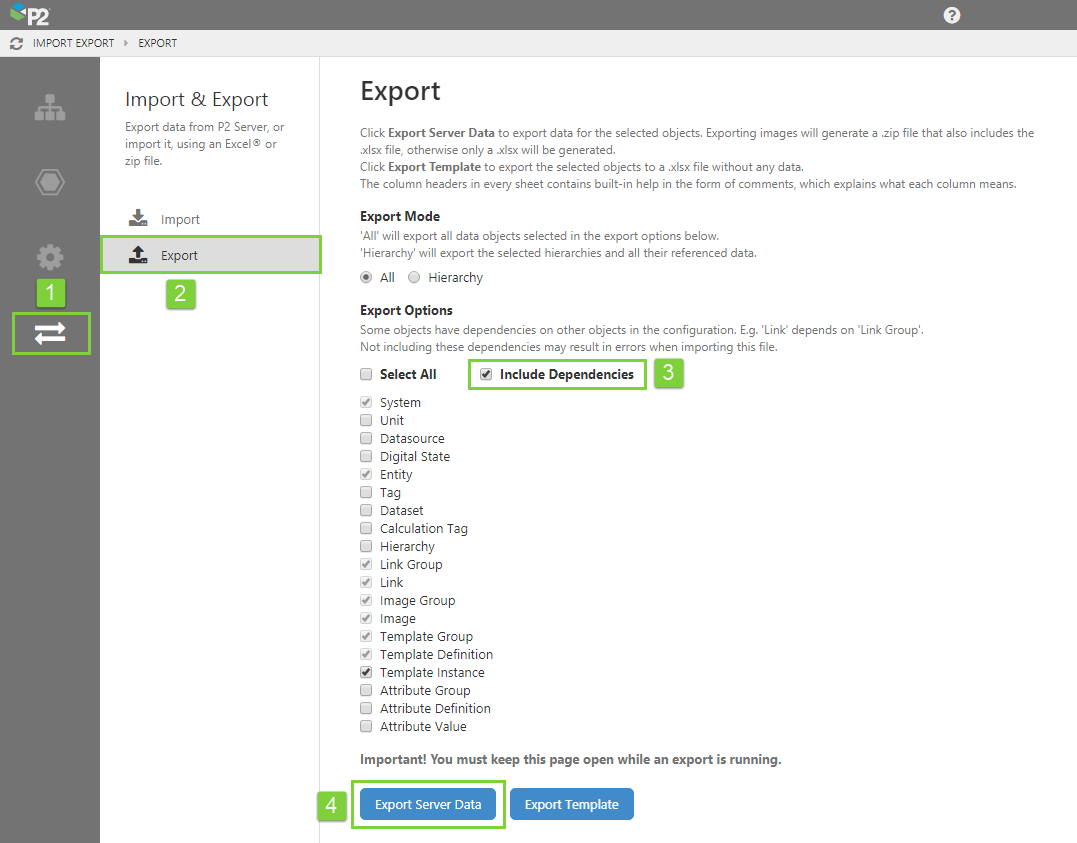Click IMPORT EXPORT breadcrumb link

pyautogui.click(x=73, y=44)
